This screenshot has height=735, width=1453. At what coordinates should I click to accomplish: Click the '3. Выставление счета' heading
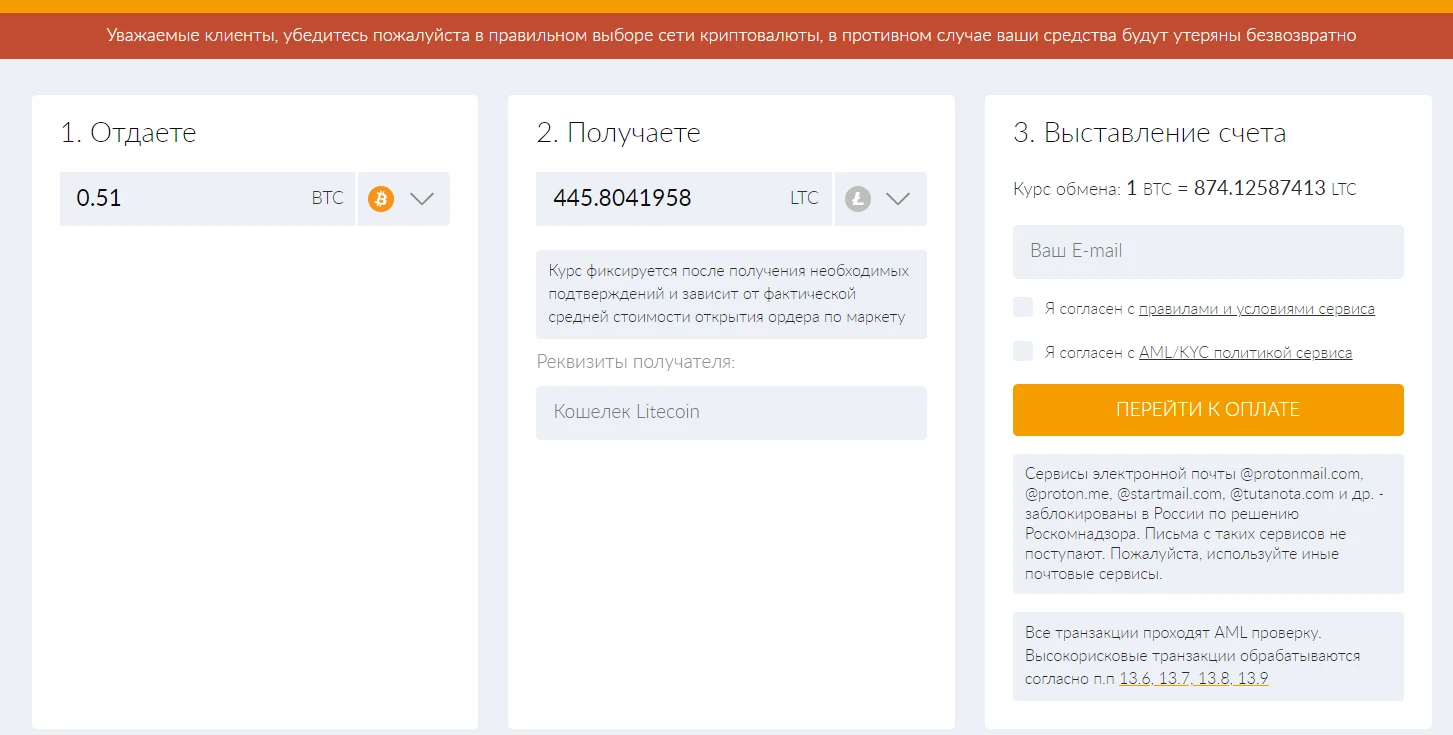pyautogui.click(x=1150, y=133)
